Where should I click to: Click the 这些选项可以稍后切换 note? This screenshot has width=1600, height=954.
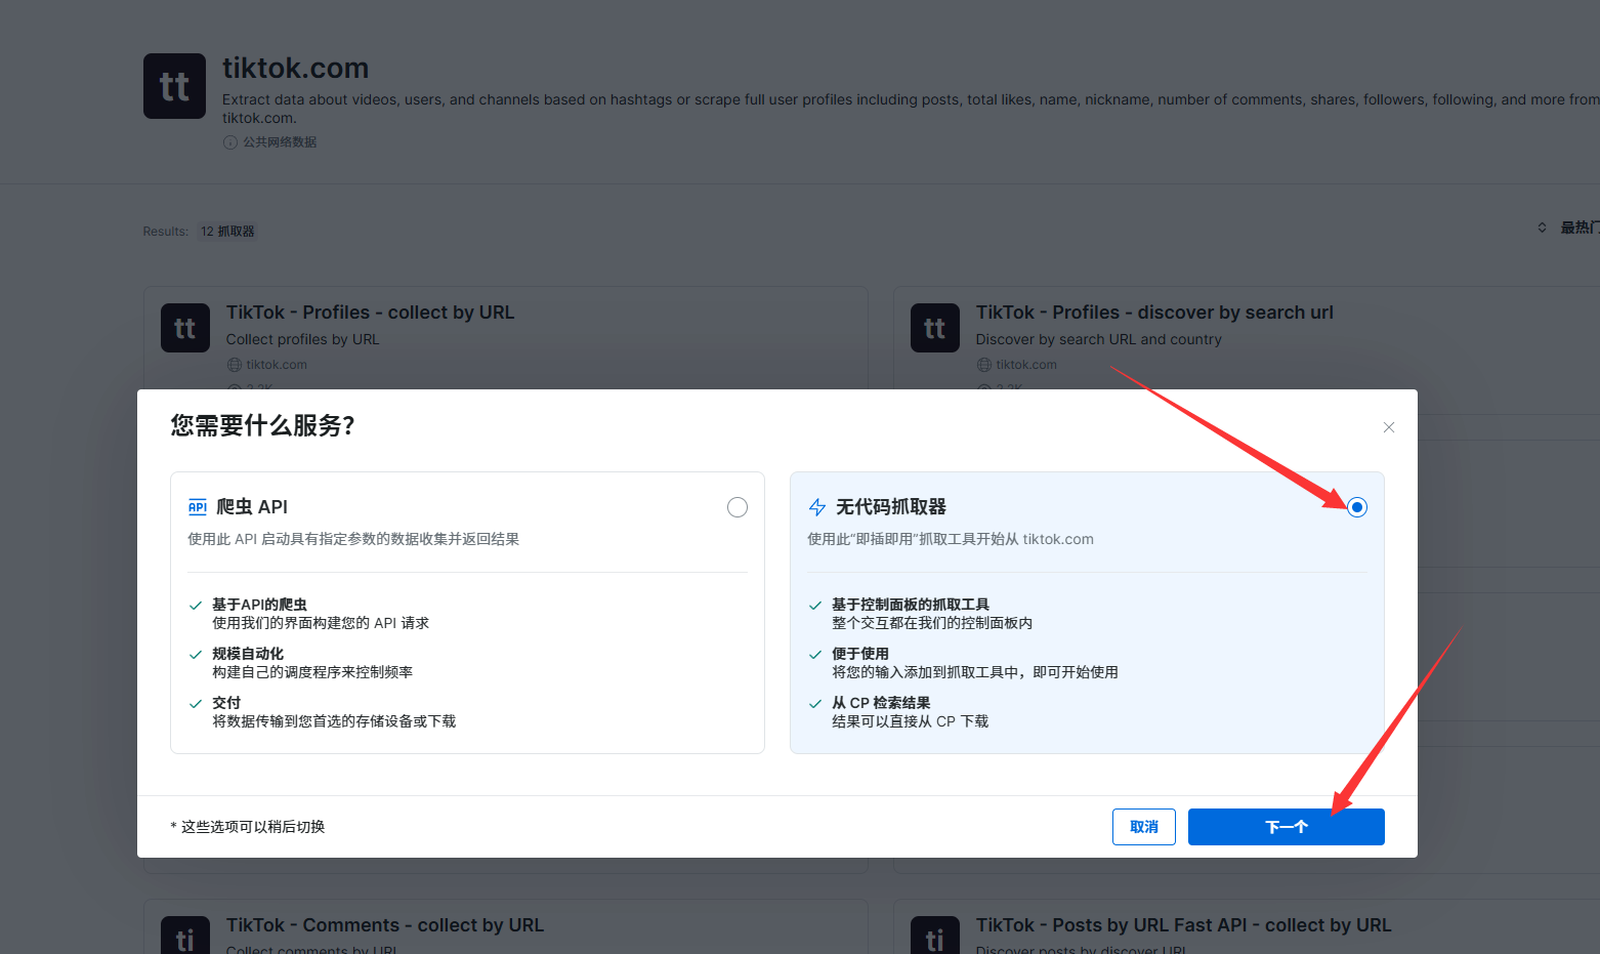click(247, 827)
